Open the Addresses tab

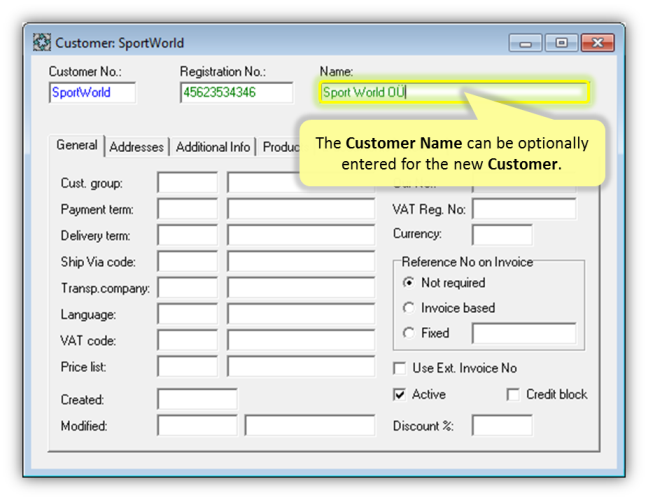pos(137,147)
